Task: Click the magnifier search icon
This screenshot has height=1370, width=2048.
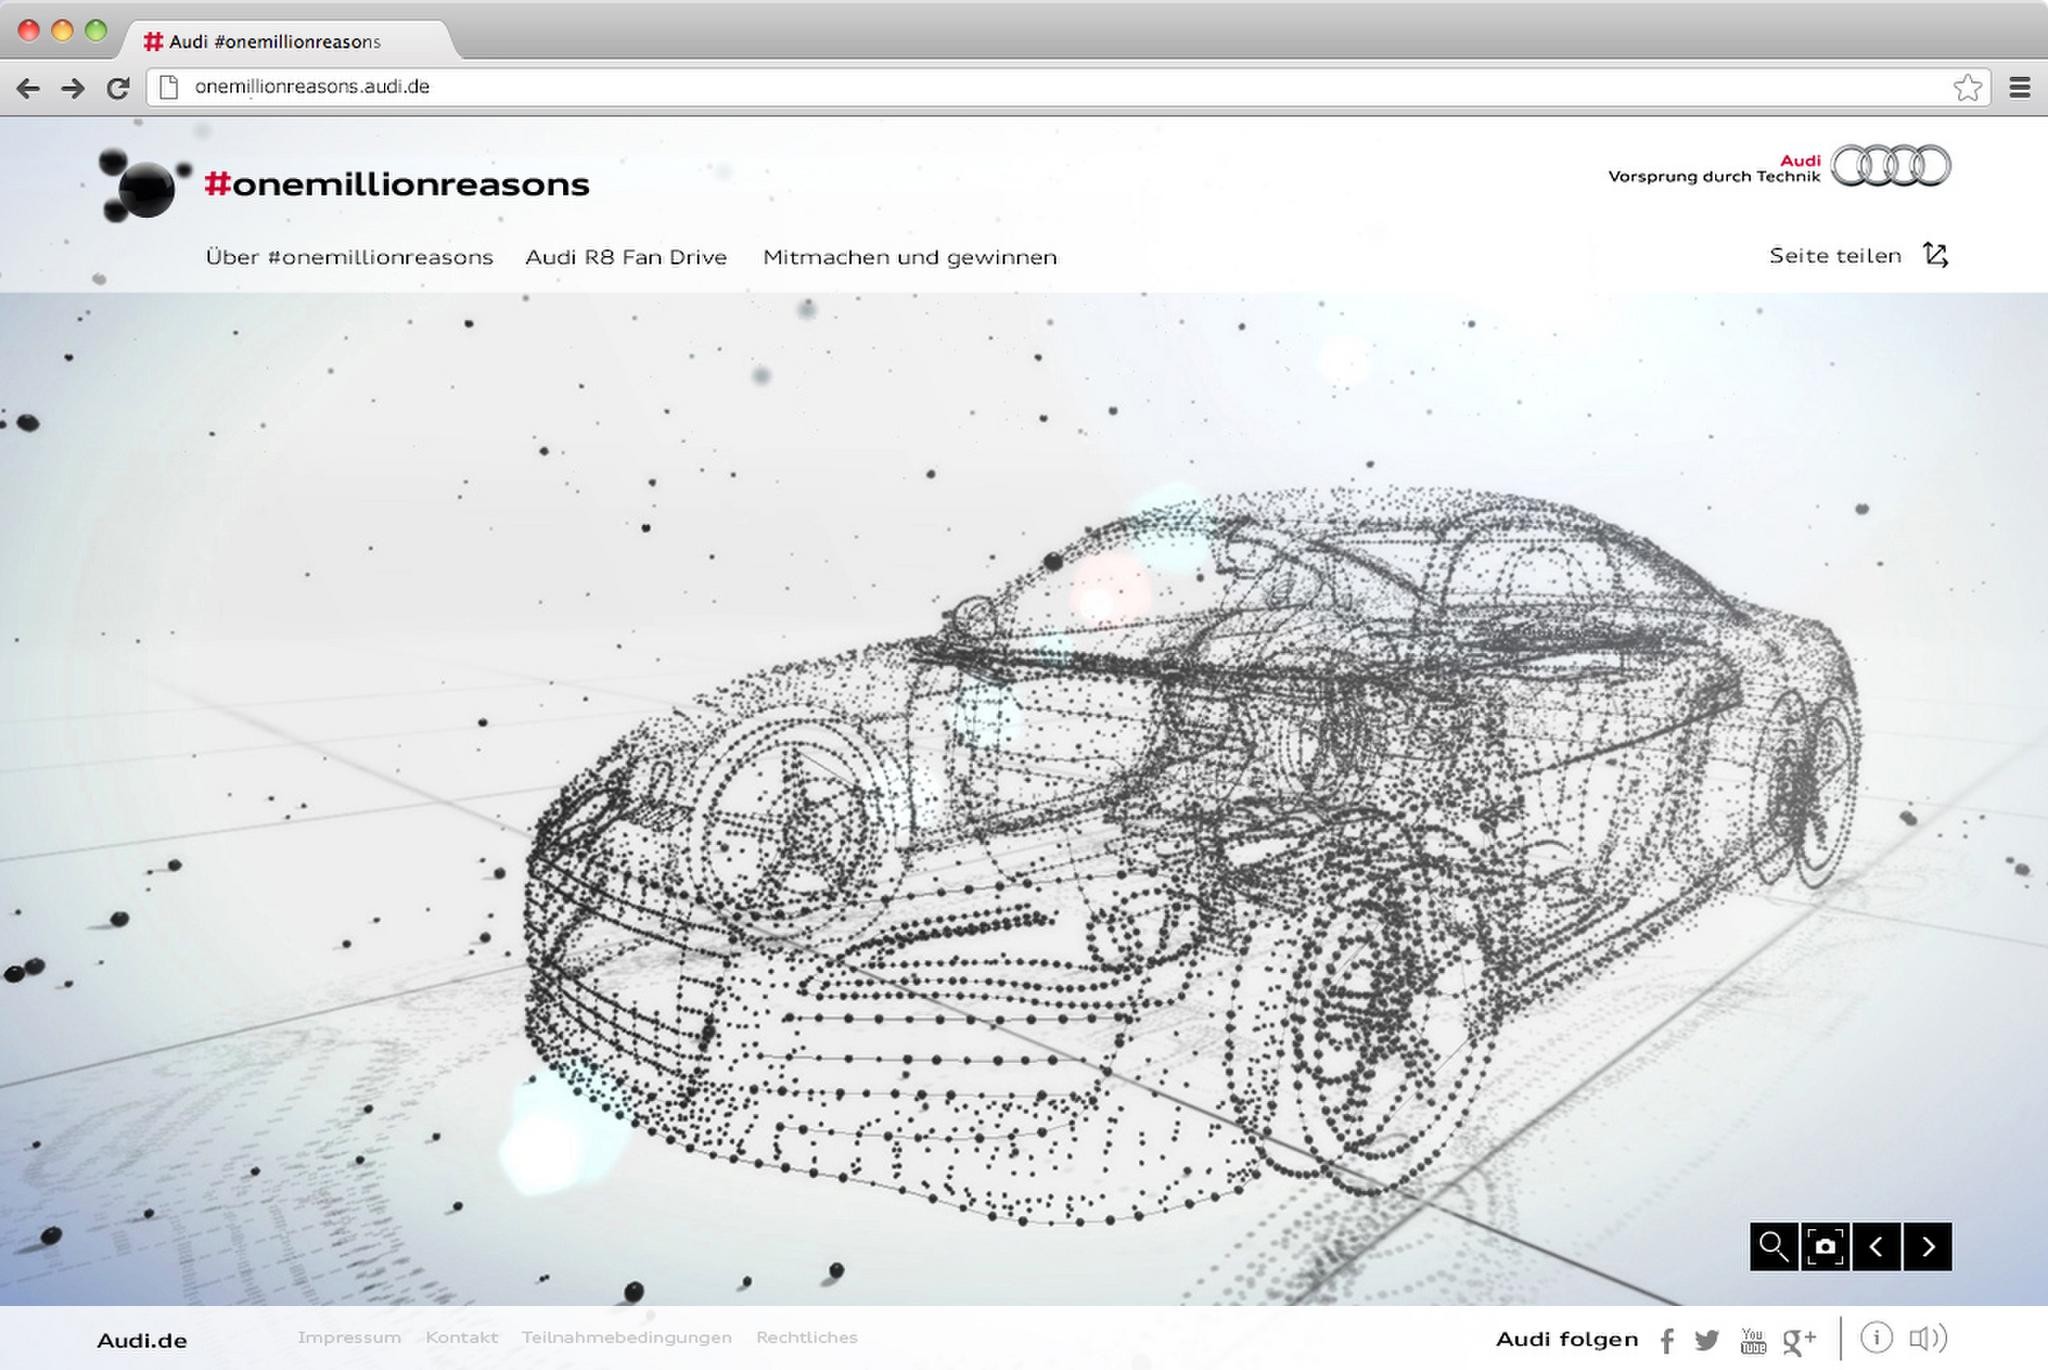Action: click(x=1774, y=1247)
